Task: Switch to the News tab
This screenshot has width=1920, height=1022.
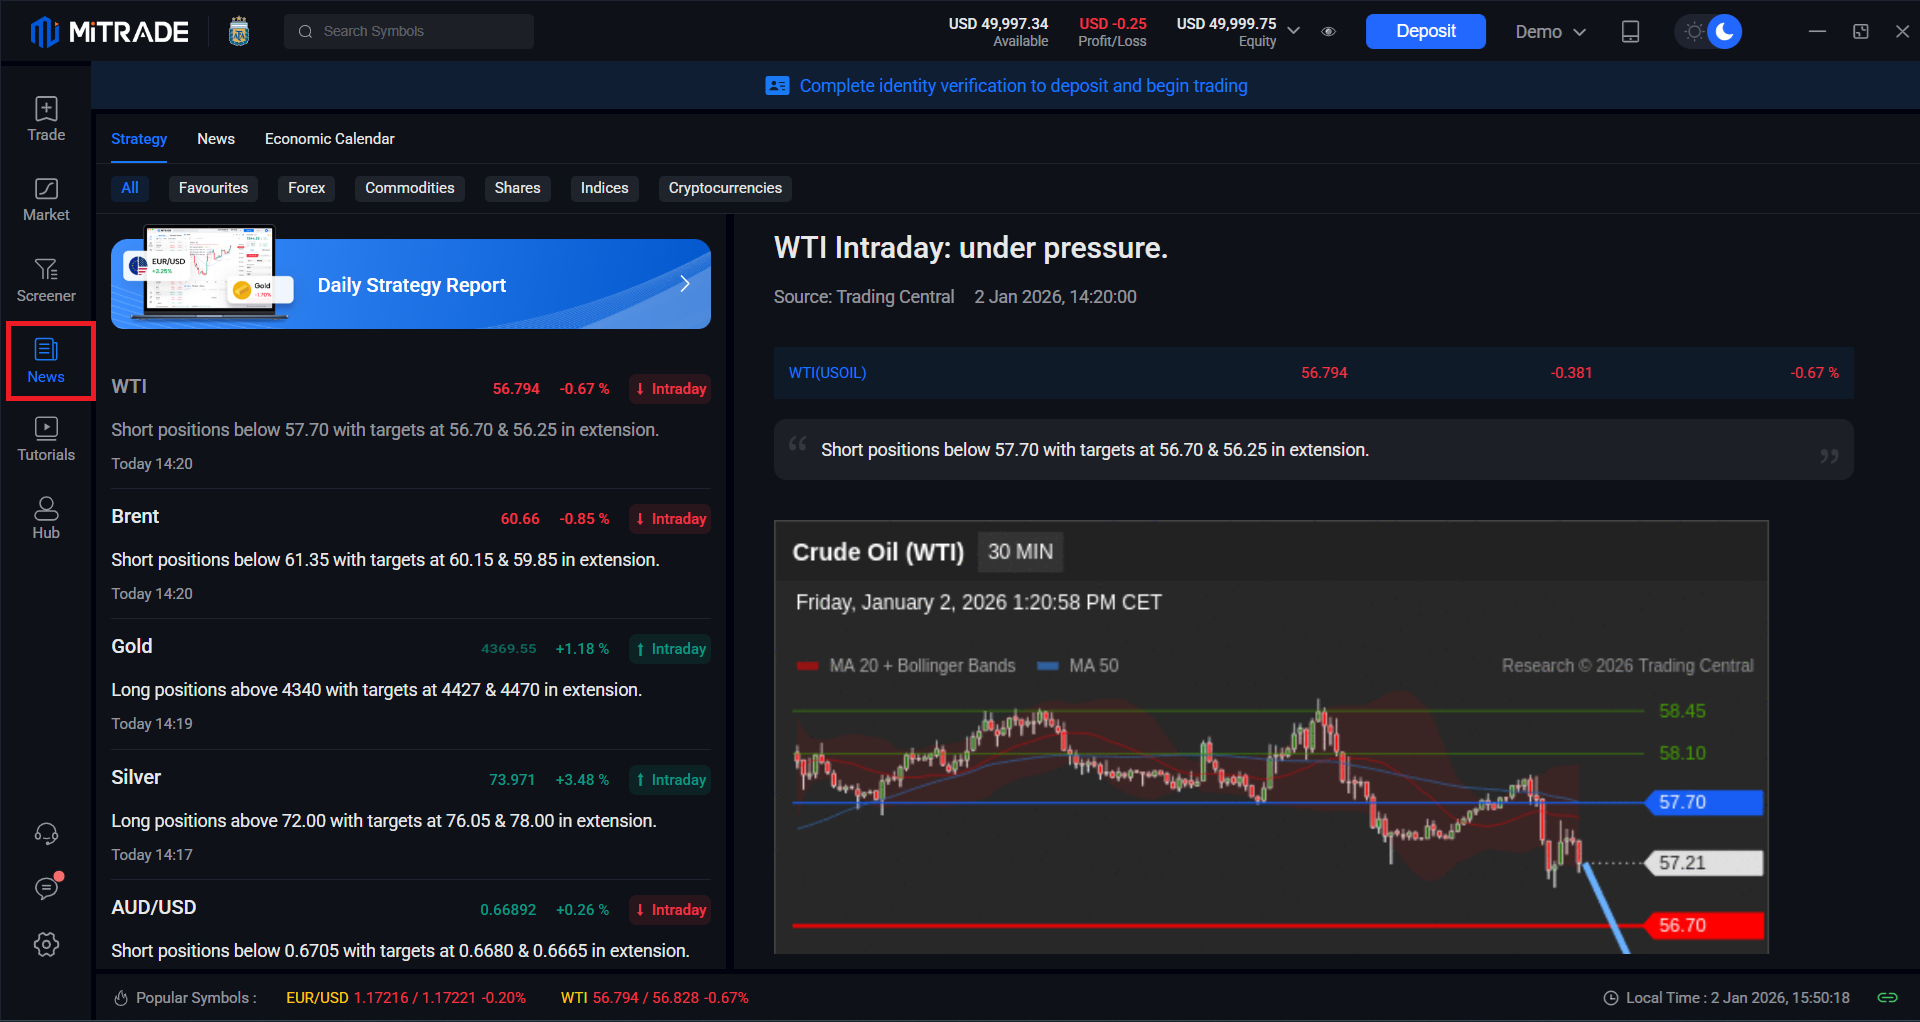Action: (216, 139)
